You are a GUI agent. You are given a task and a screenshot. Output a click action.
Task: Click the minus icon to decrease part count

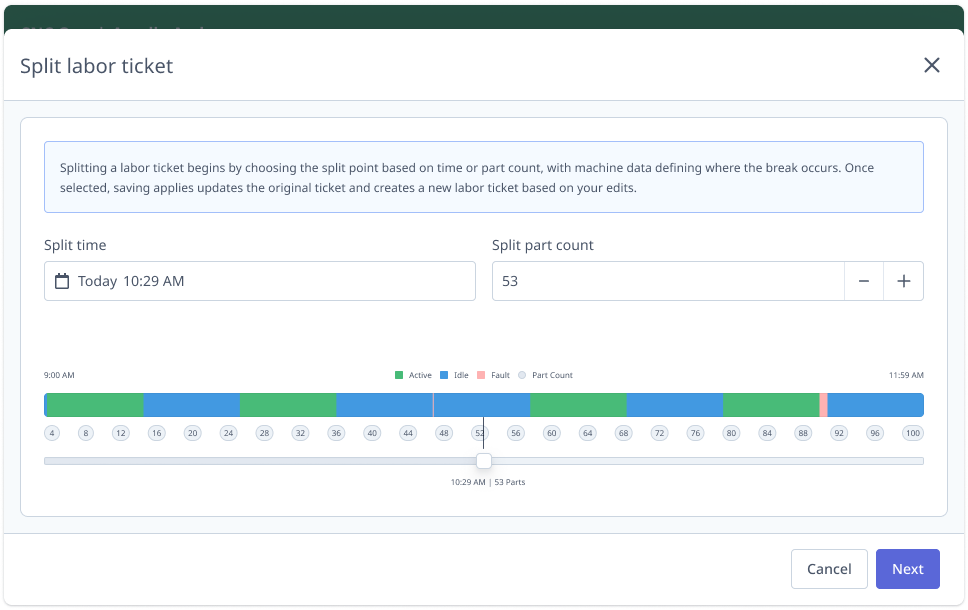coord(863,281)
